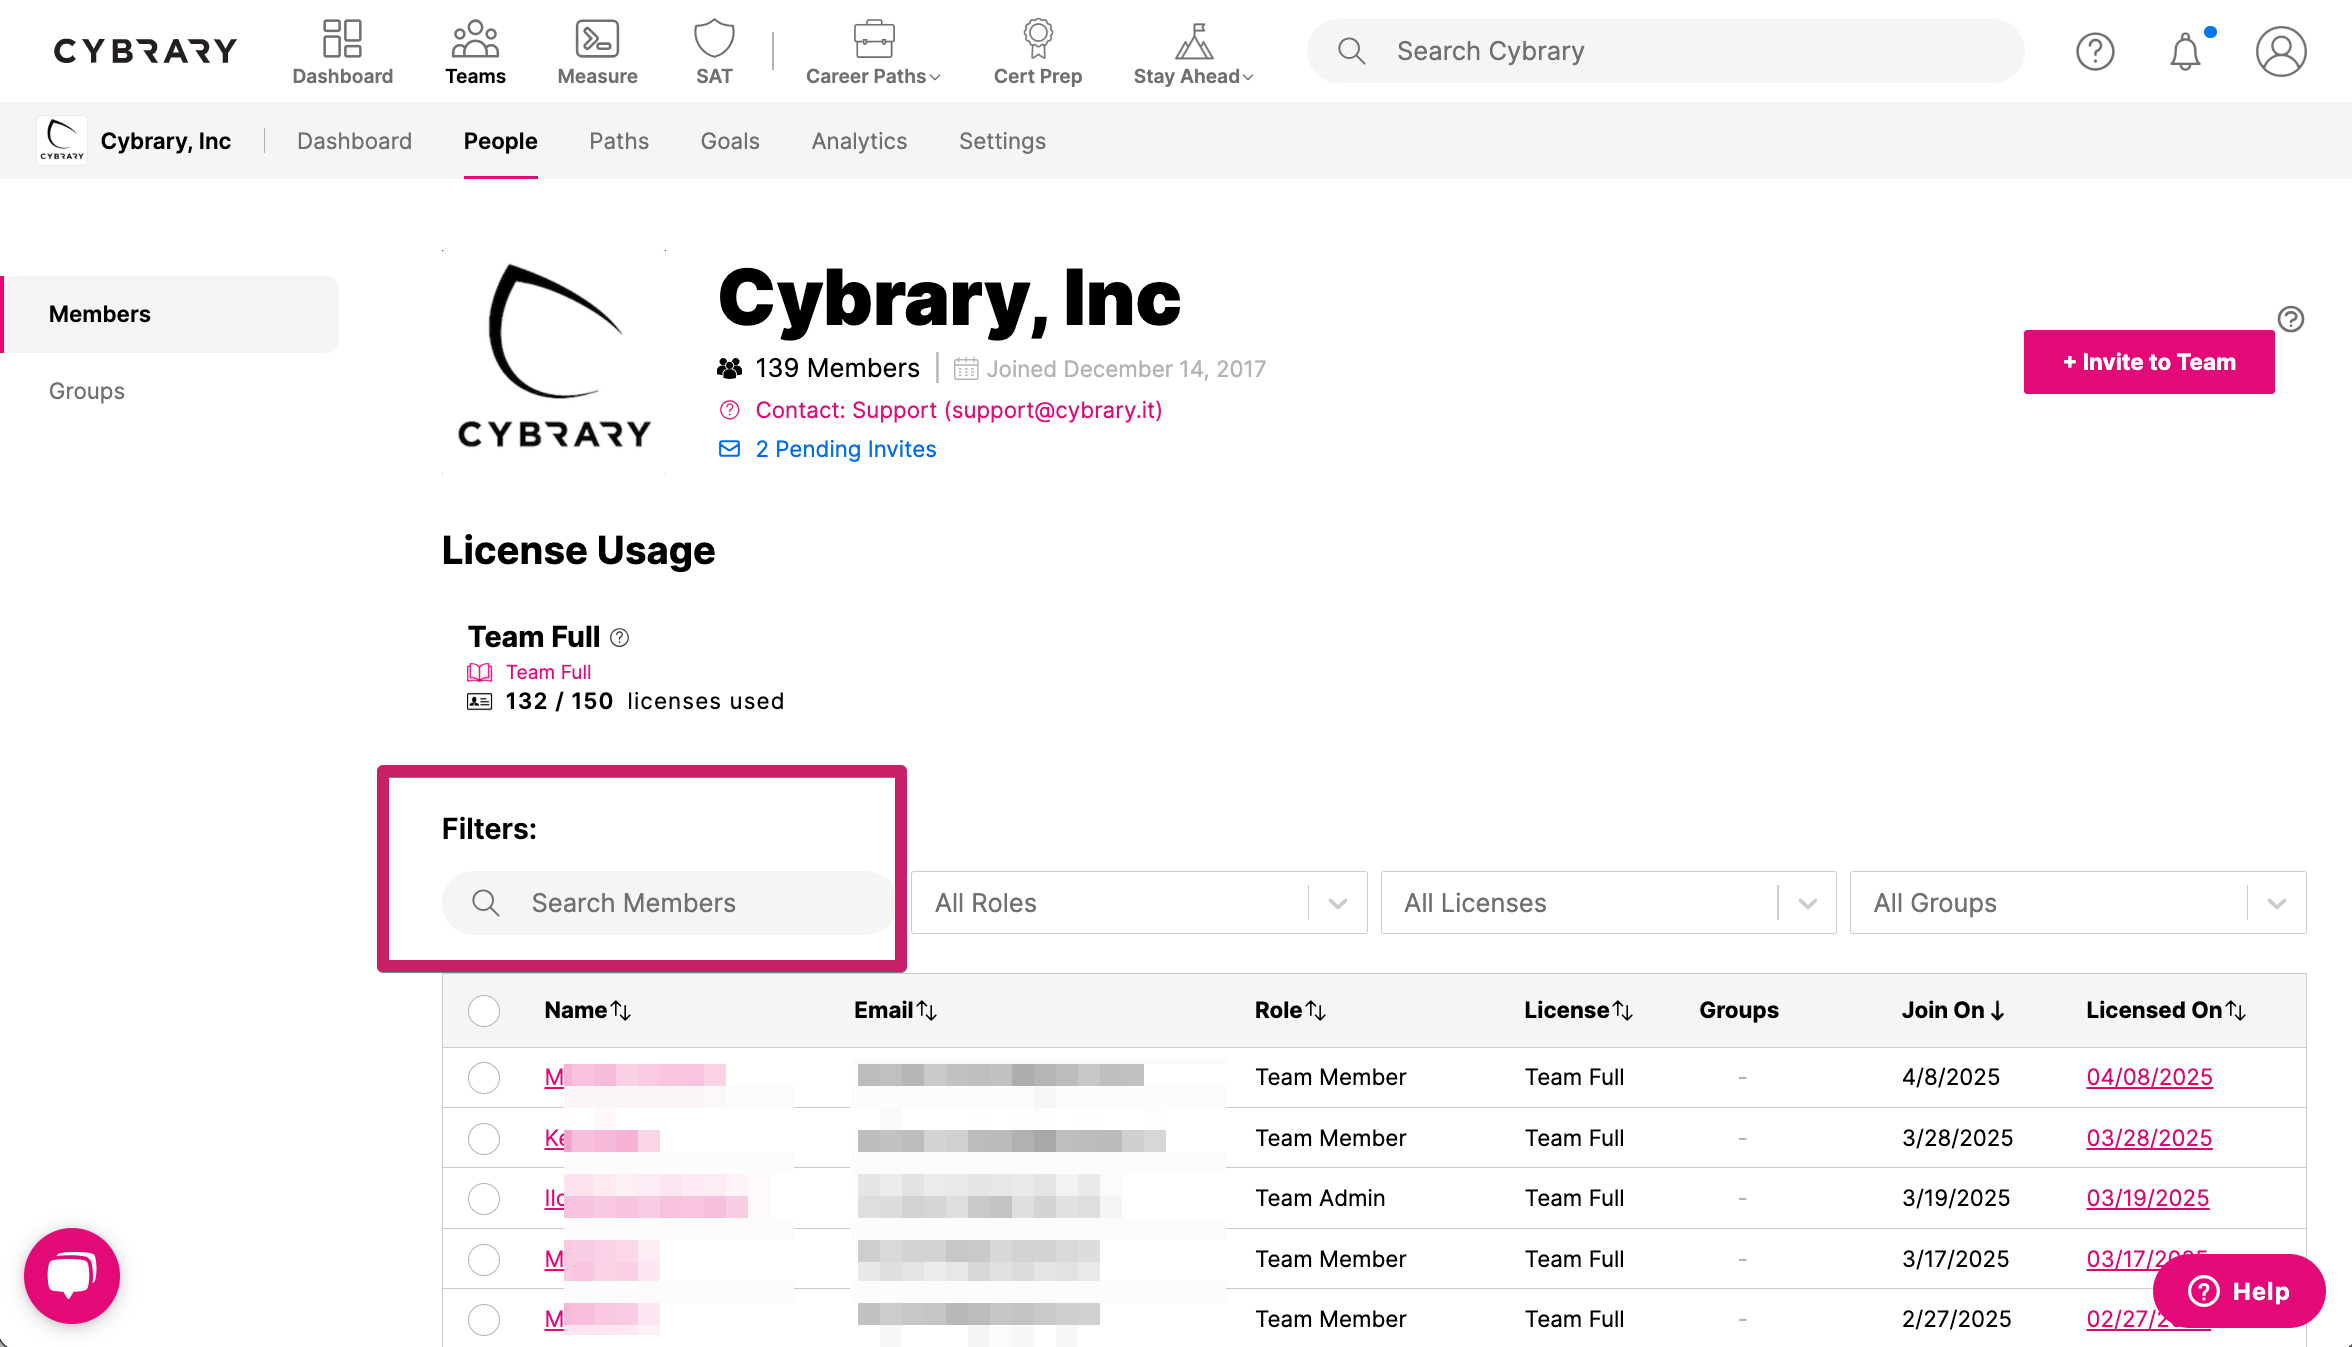Click the info icon next to Team Full
2352x1347 pixels.
coord(620,637)
